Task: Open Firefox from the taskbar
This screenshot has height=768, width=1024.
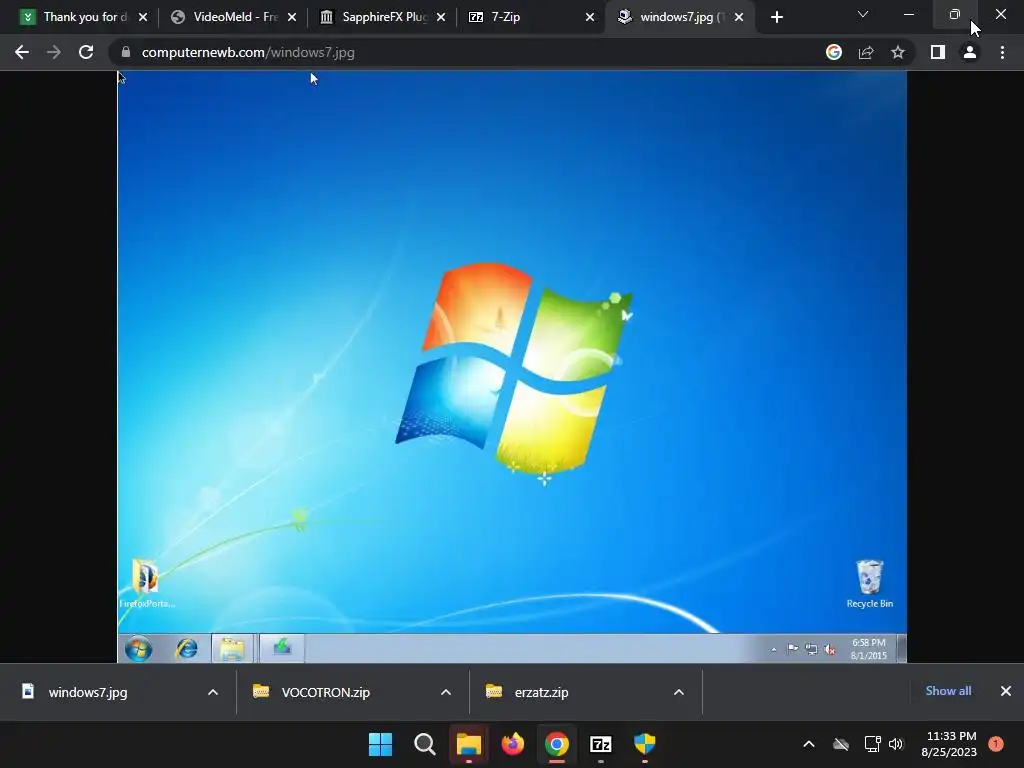Action: click(513, 744)
